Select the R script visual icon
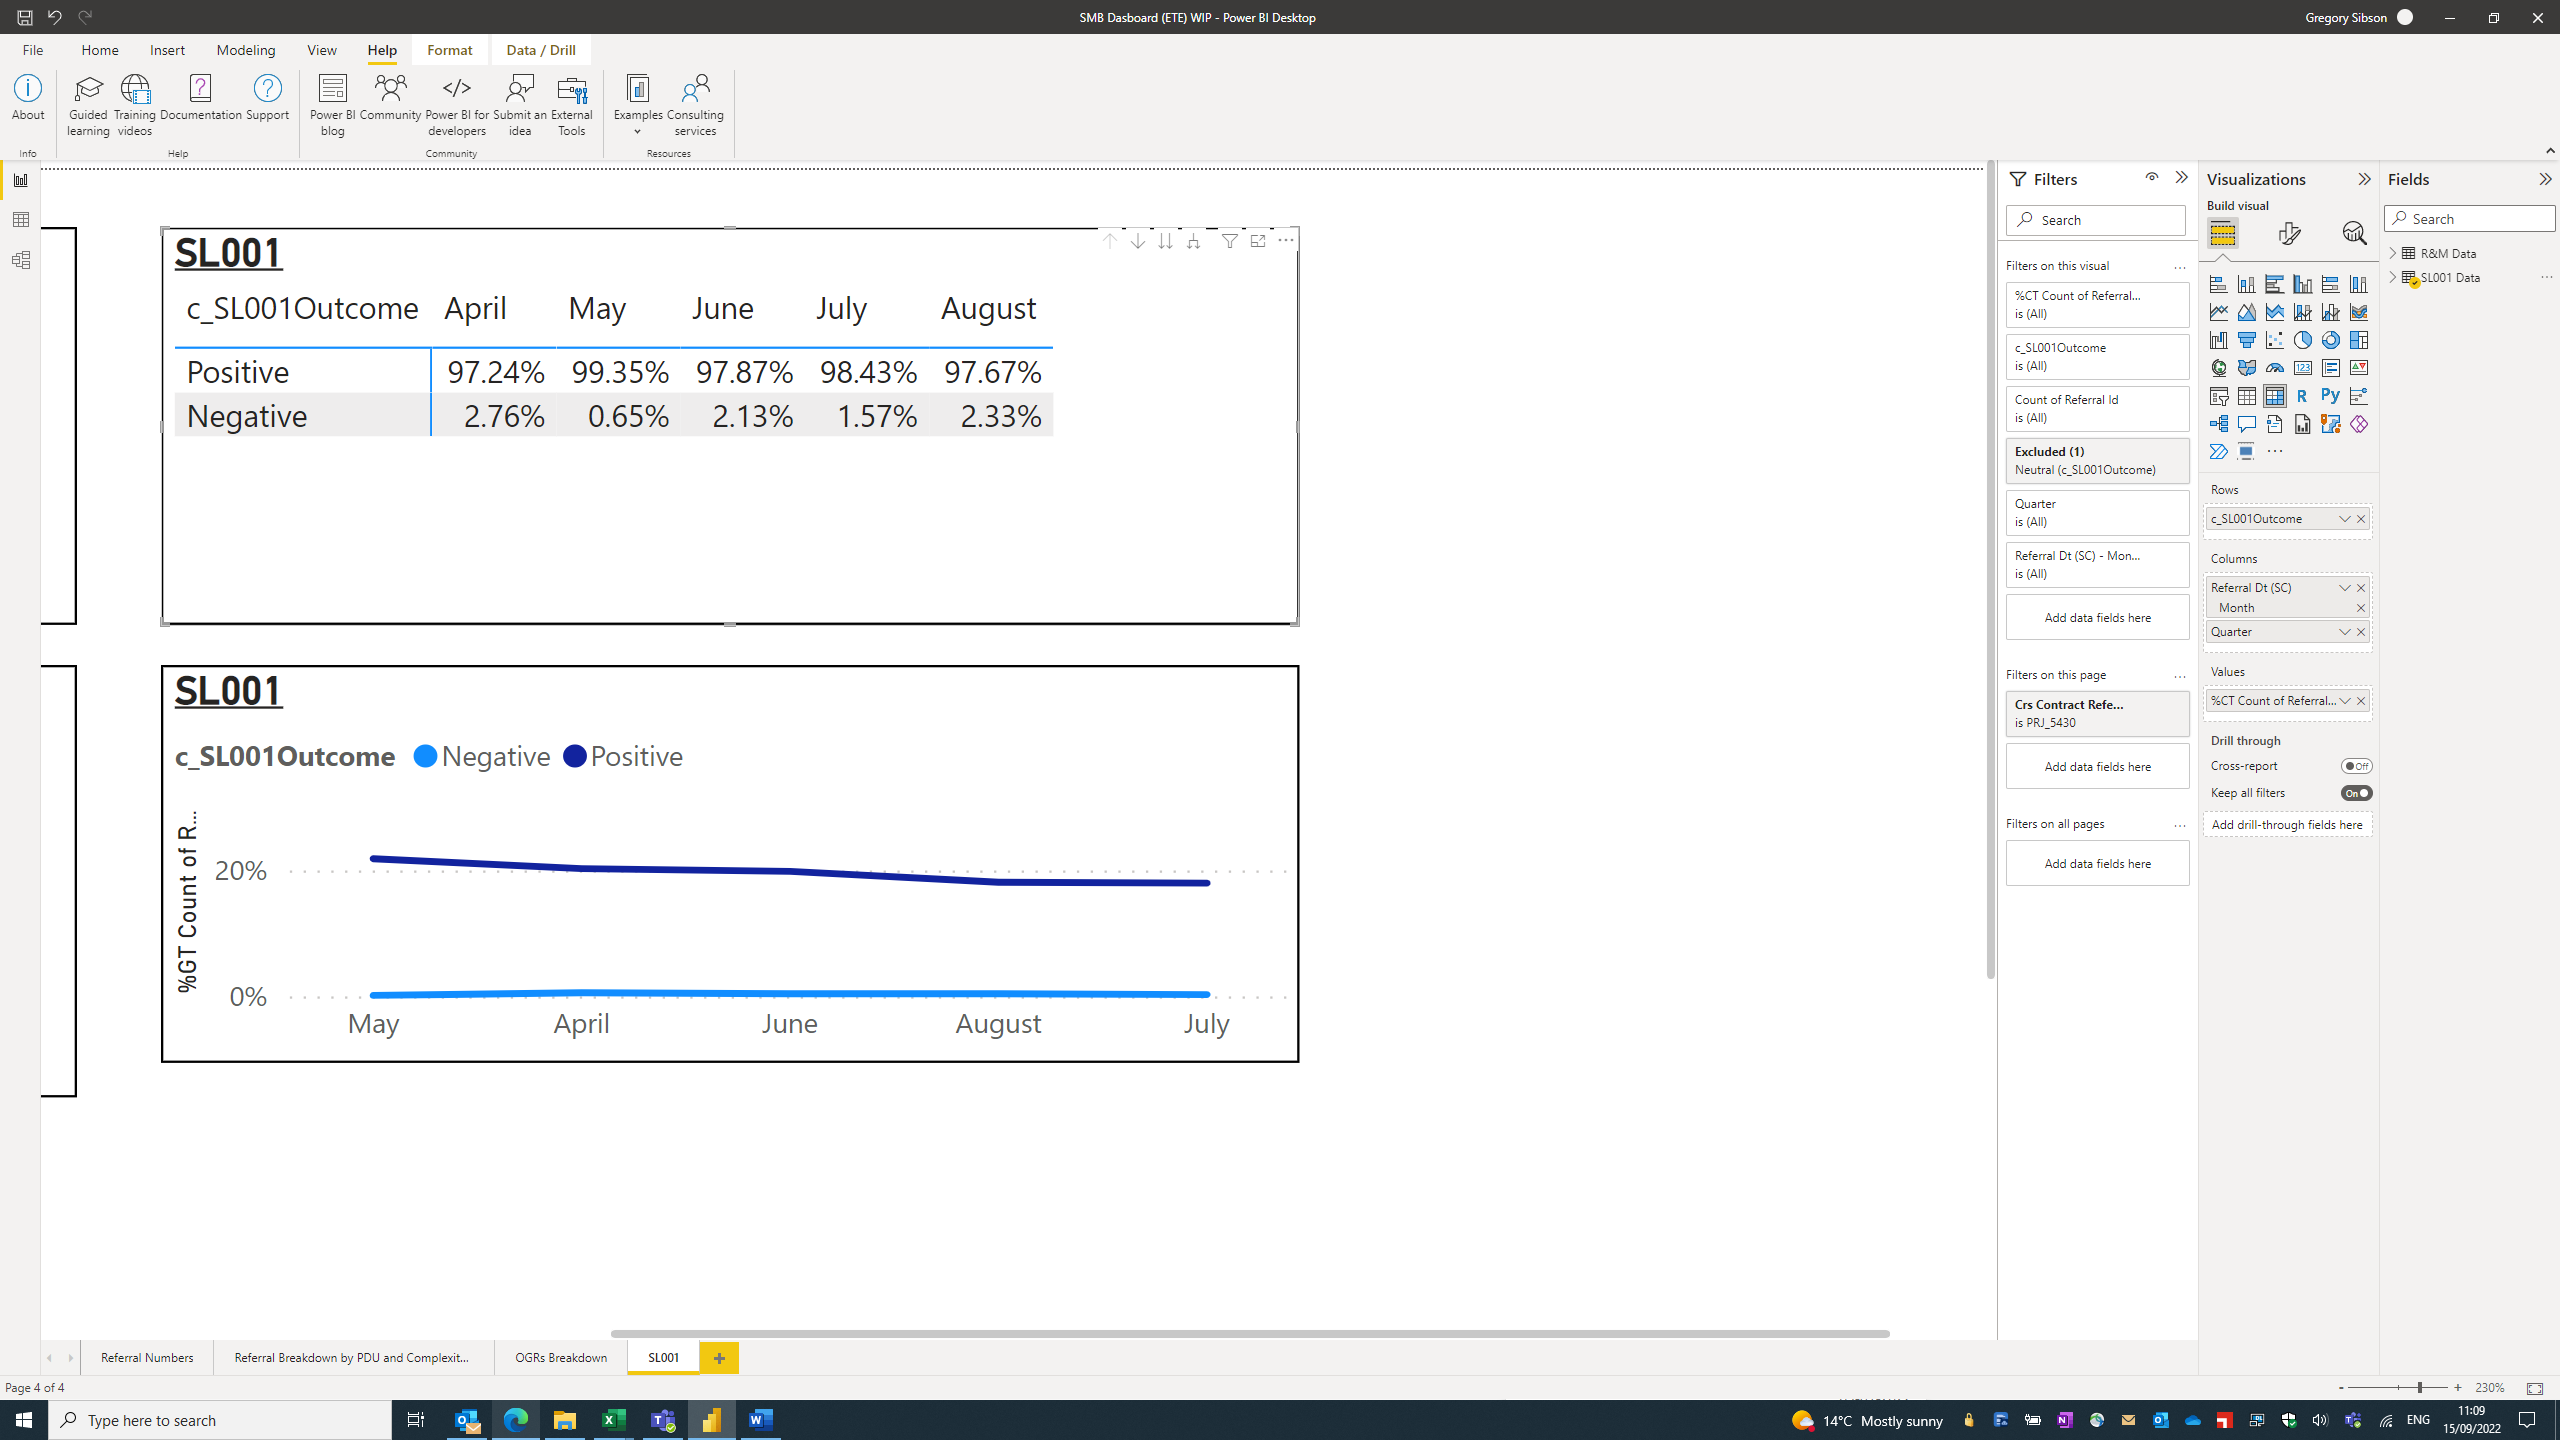The image size is (2560, 1440). [x=2302, y=396]
